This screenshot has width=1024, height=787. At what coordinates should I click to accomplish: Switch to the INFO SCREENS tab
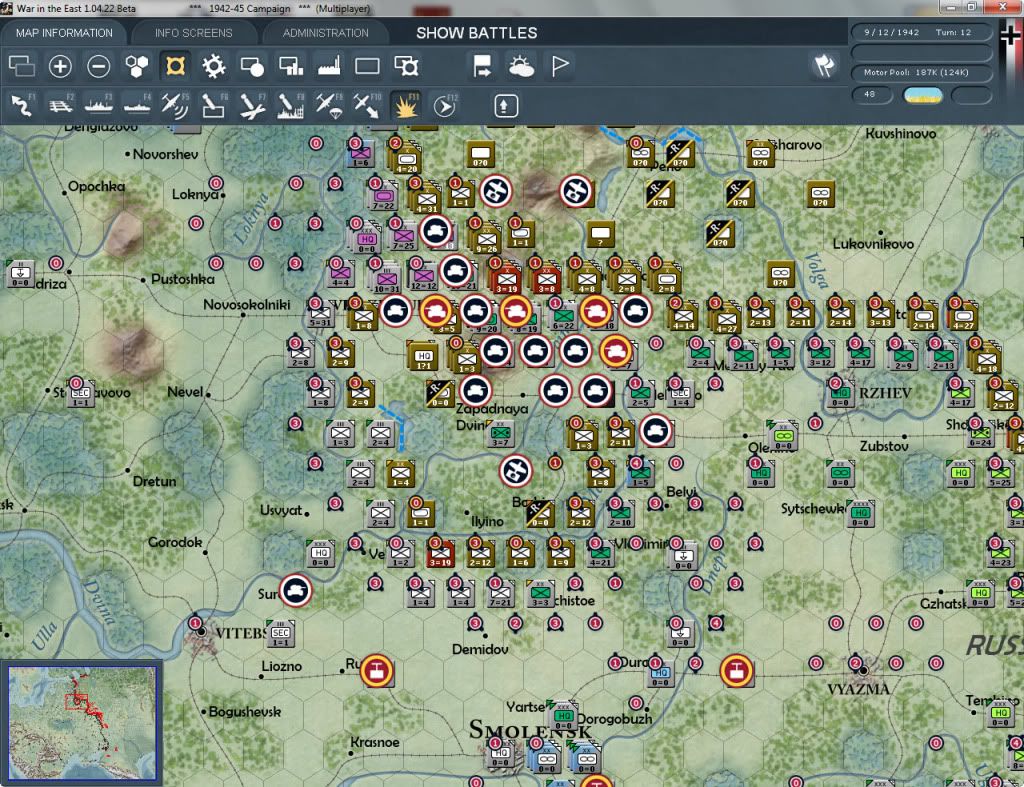(x=193, y=33)
